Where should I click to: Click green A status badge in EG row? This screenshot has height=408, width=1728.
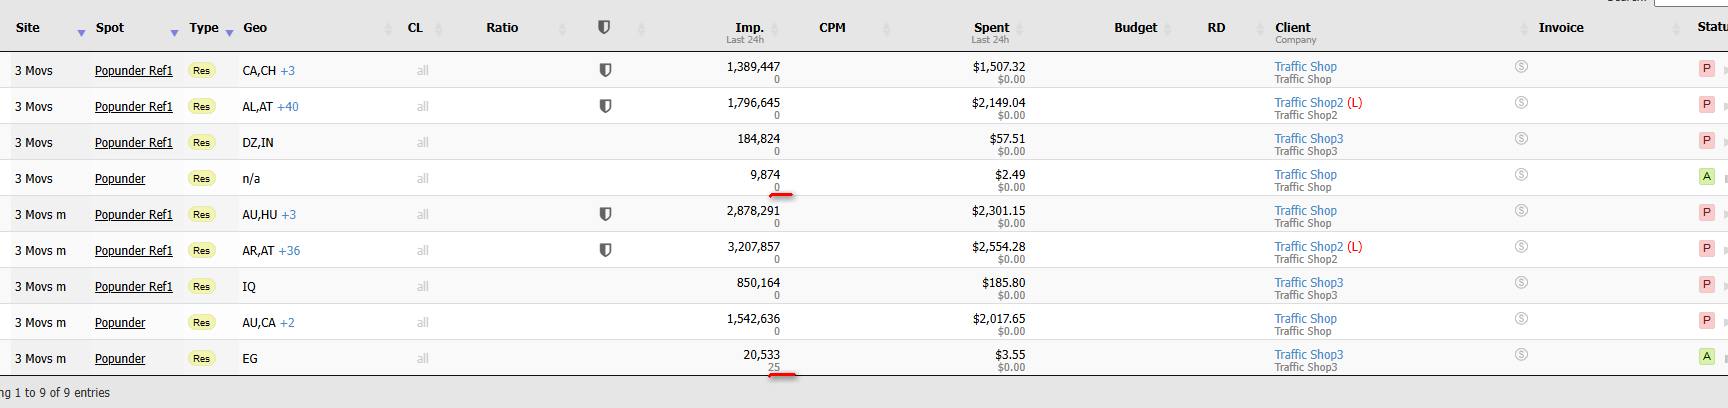click(x=1707, y=356)
